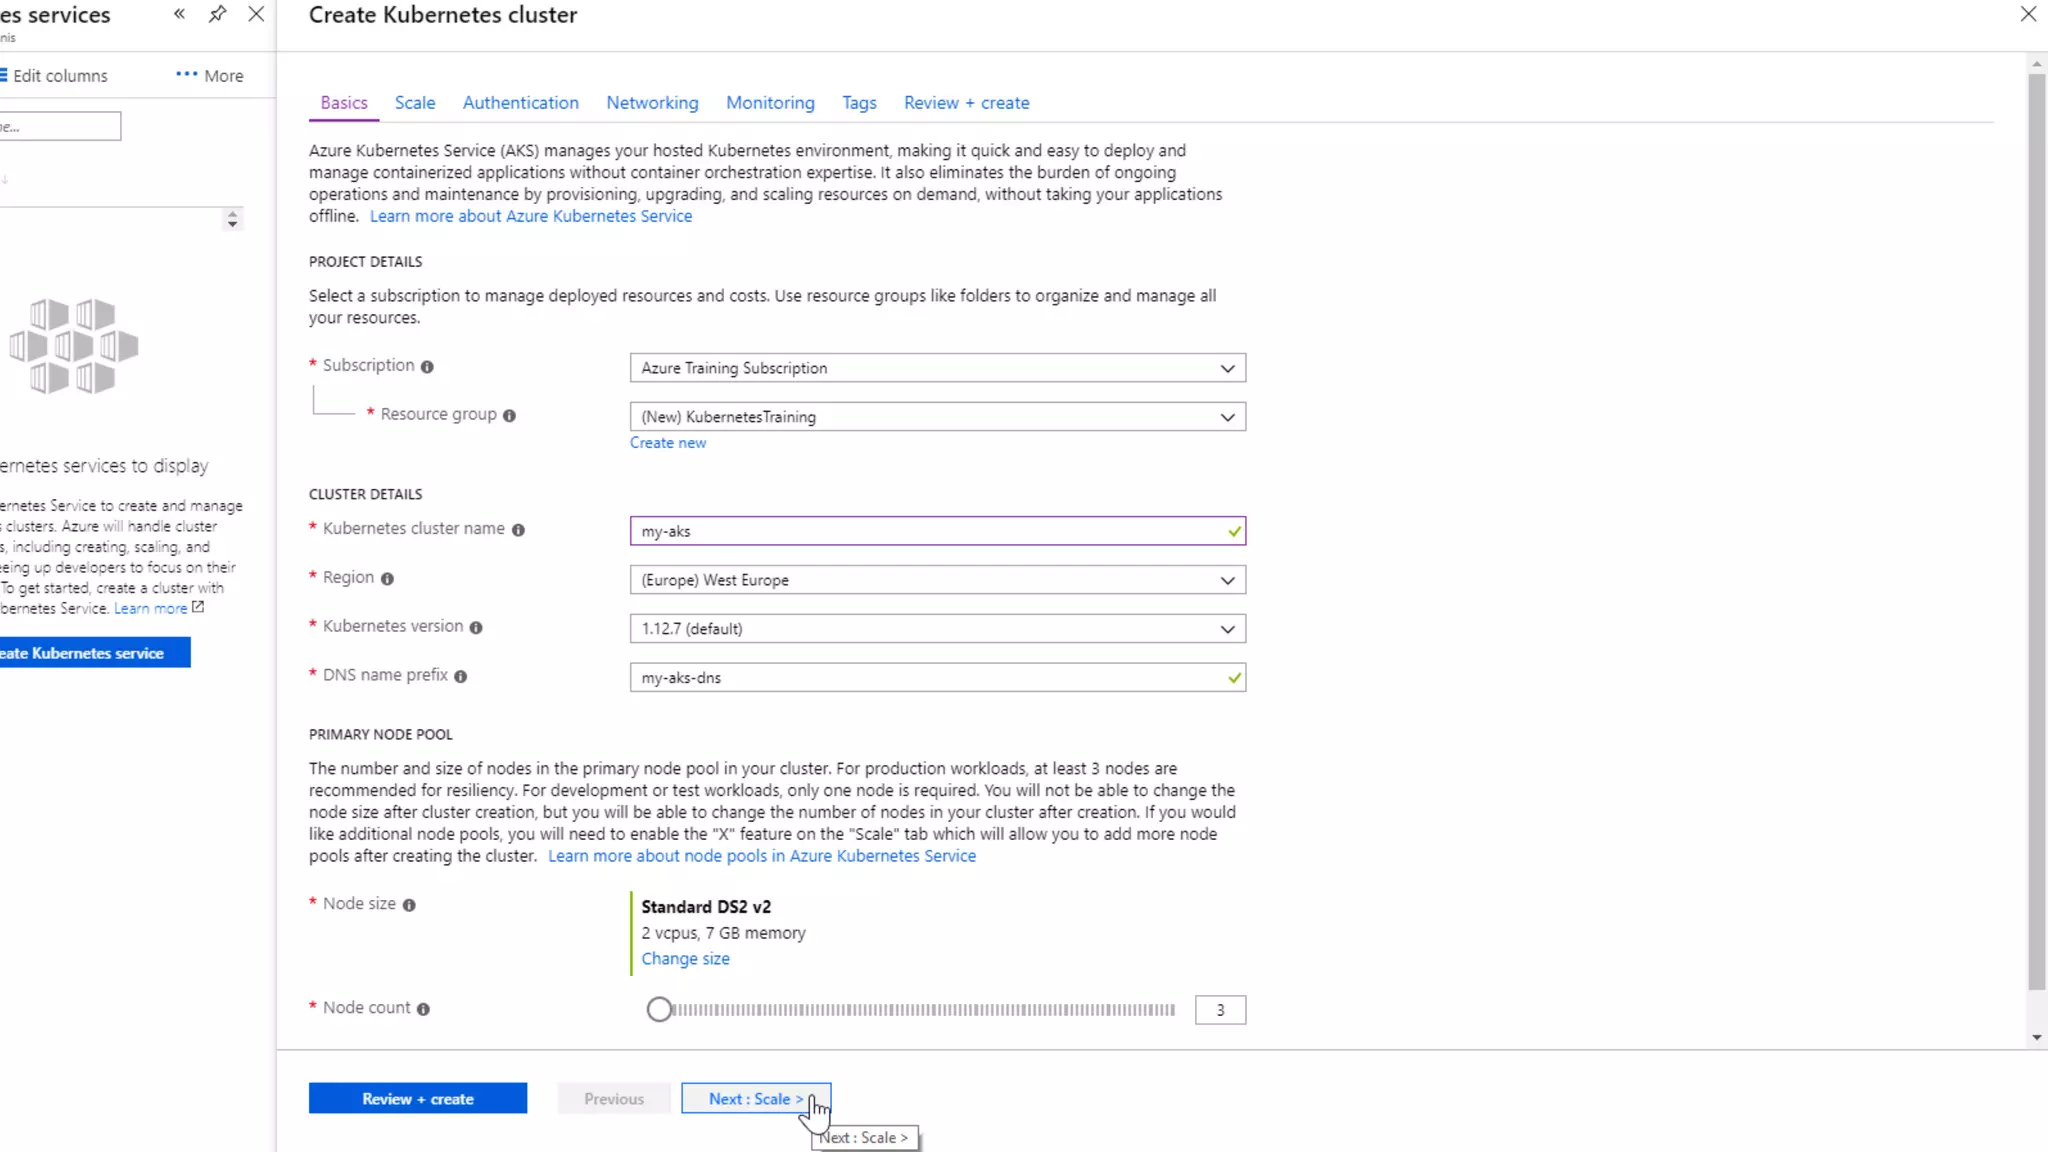This screenshot has height=1152, width=2048.
Task: Click info icon for DNS name prefix
Action: [460, 677]
